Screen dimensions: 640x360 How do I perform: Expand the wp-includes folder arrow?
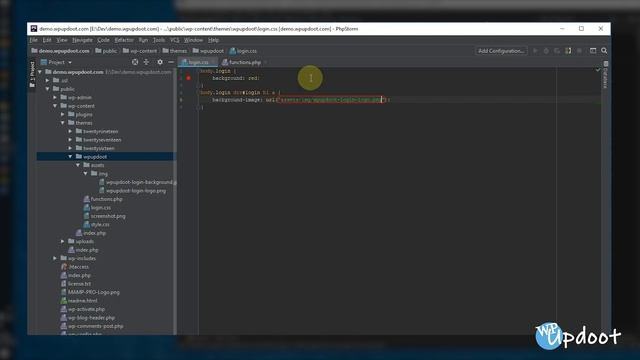[x=55, y=258]
